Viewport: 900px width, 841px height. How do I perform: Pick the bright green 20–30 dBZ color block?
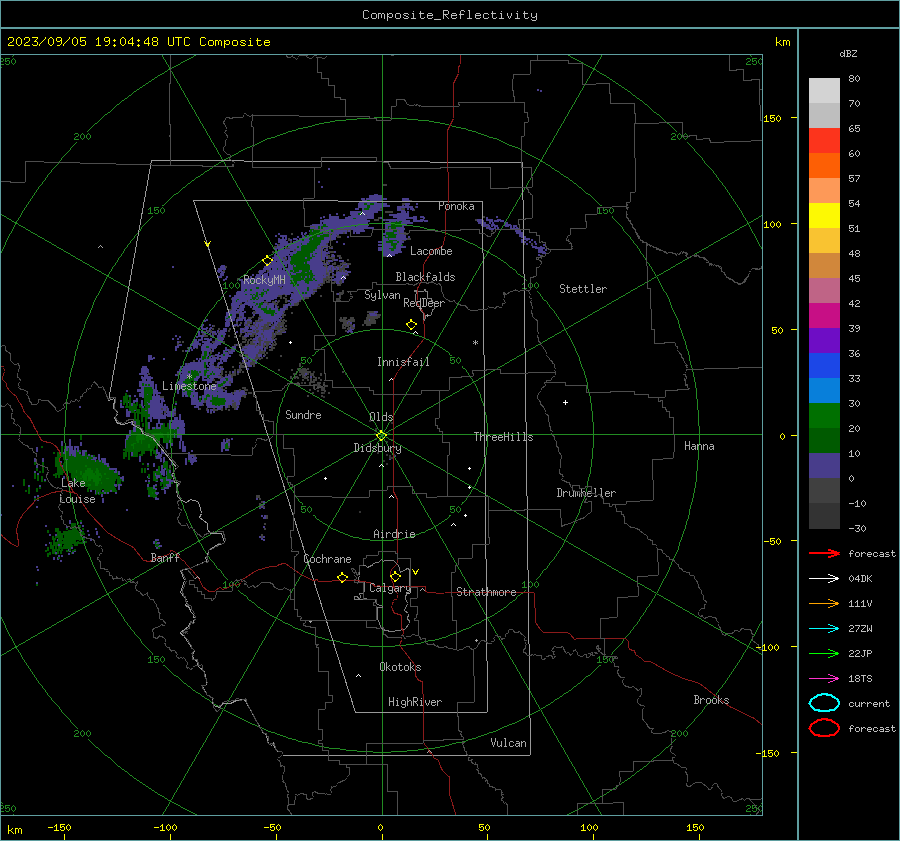824,416
